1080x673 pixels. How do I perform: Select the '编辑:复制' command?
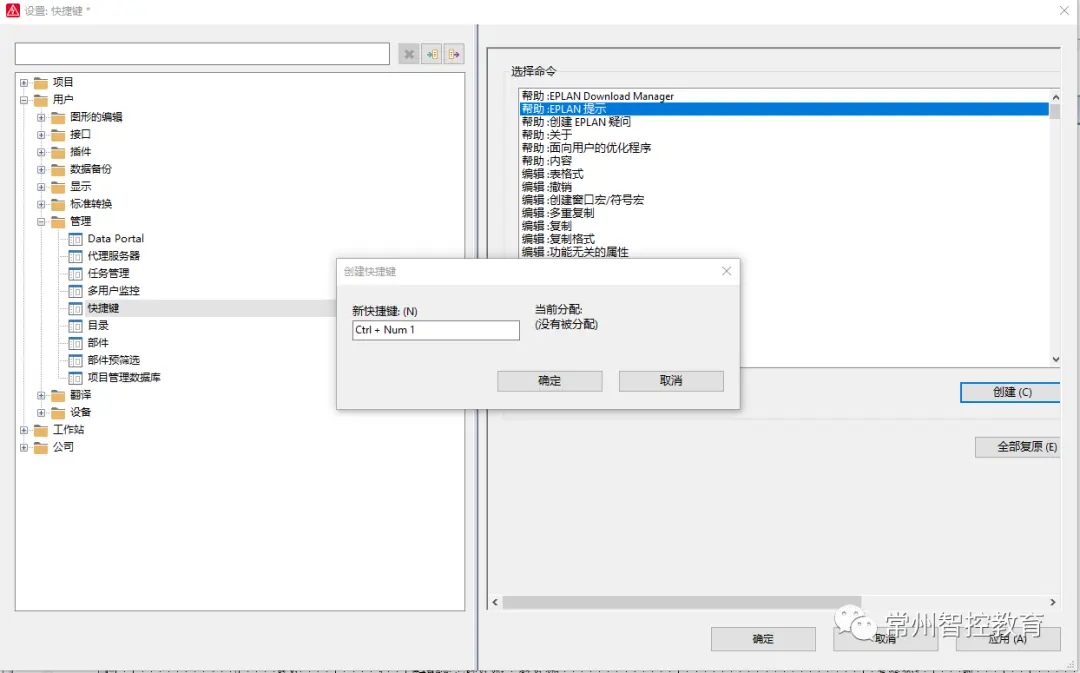click(x=784, y=227)
